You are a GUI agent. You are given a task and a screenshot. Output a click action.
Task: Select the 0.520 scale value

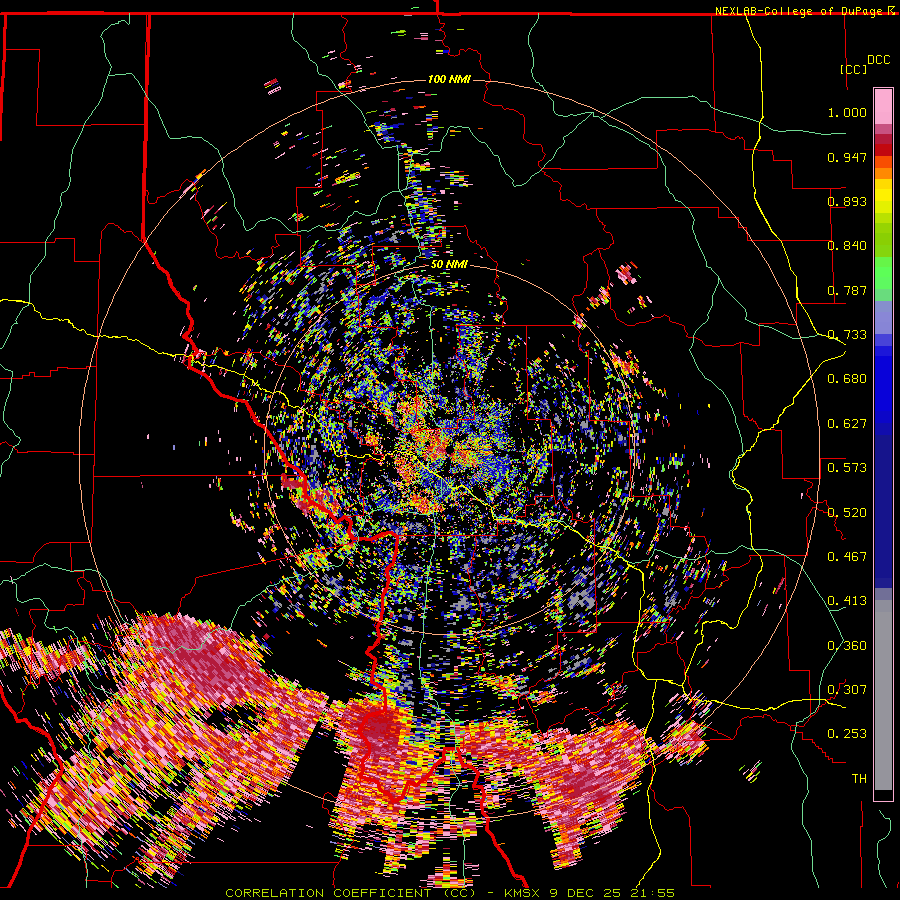847,512
